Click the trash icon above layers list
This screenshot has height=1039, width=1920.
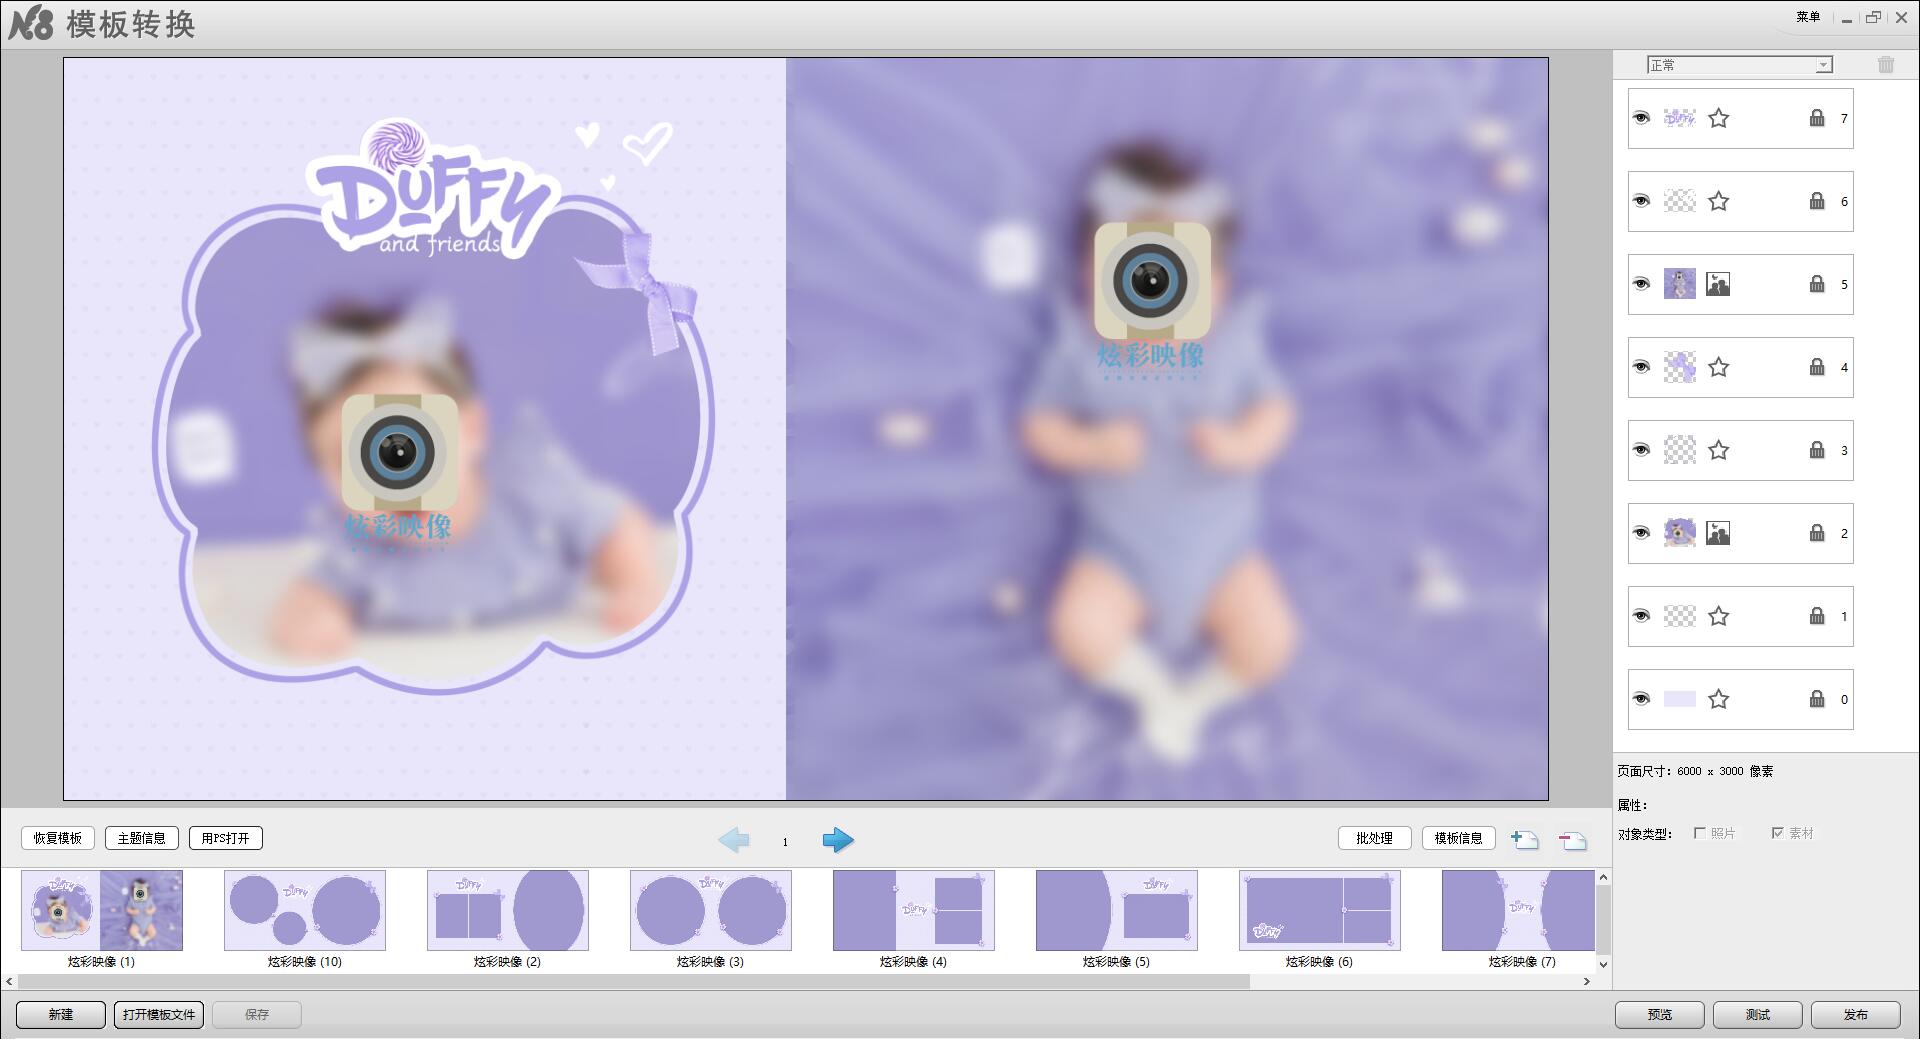coord(1885,65)
